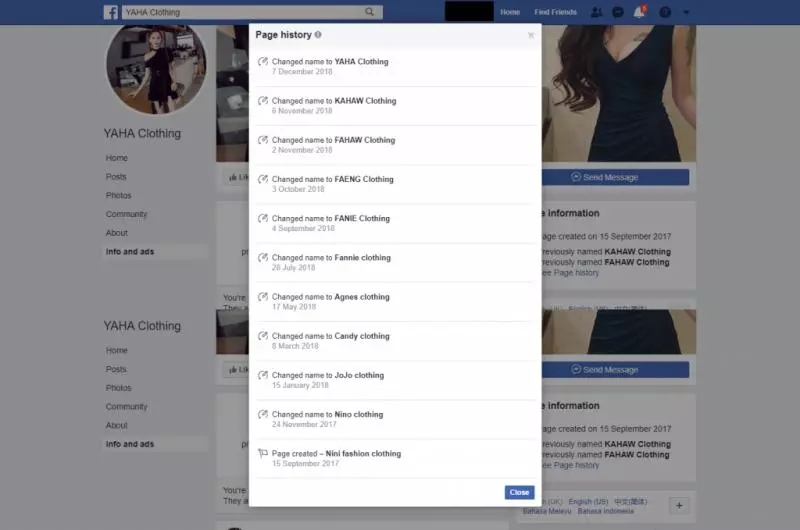This screenshot has width=800, height=530.
Task: Click the icon beside FAENG Clothing name change
Action: [263, 180]
